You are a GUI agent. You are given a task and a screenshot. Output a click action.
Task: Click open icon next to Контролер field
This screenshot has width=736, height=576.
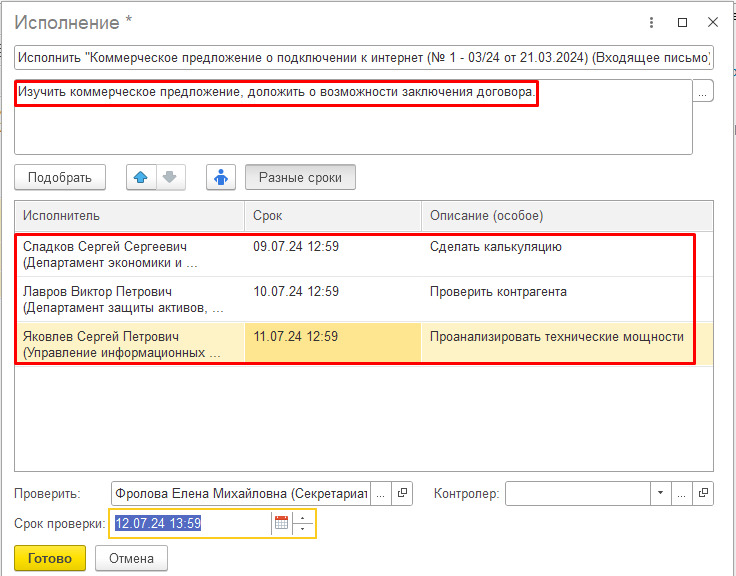[704, 493]
